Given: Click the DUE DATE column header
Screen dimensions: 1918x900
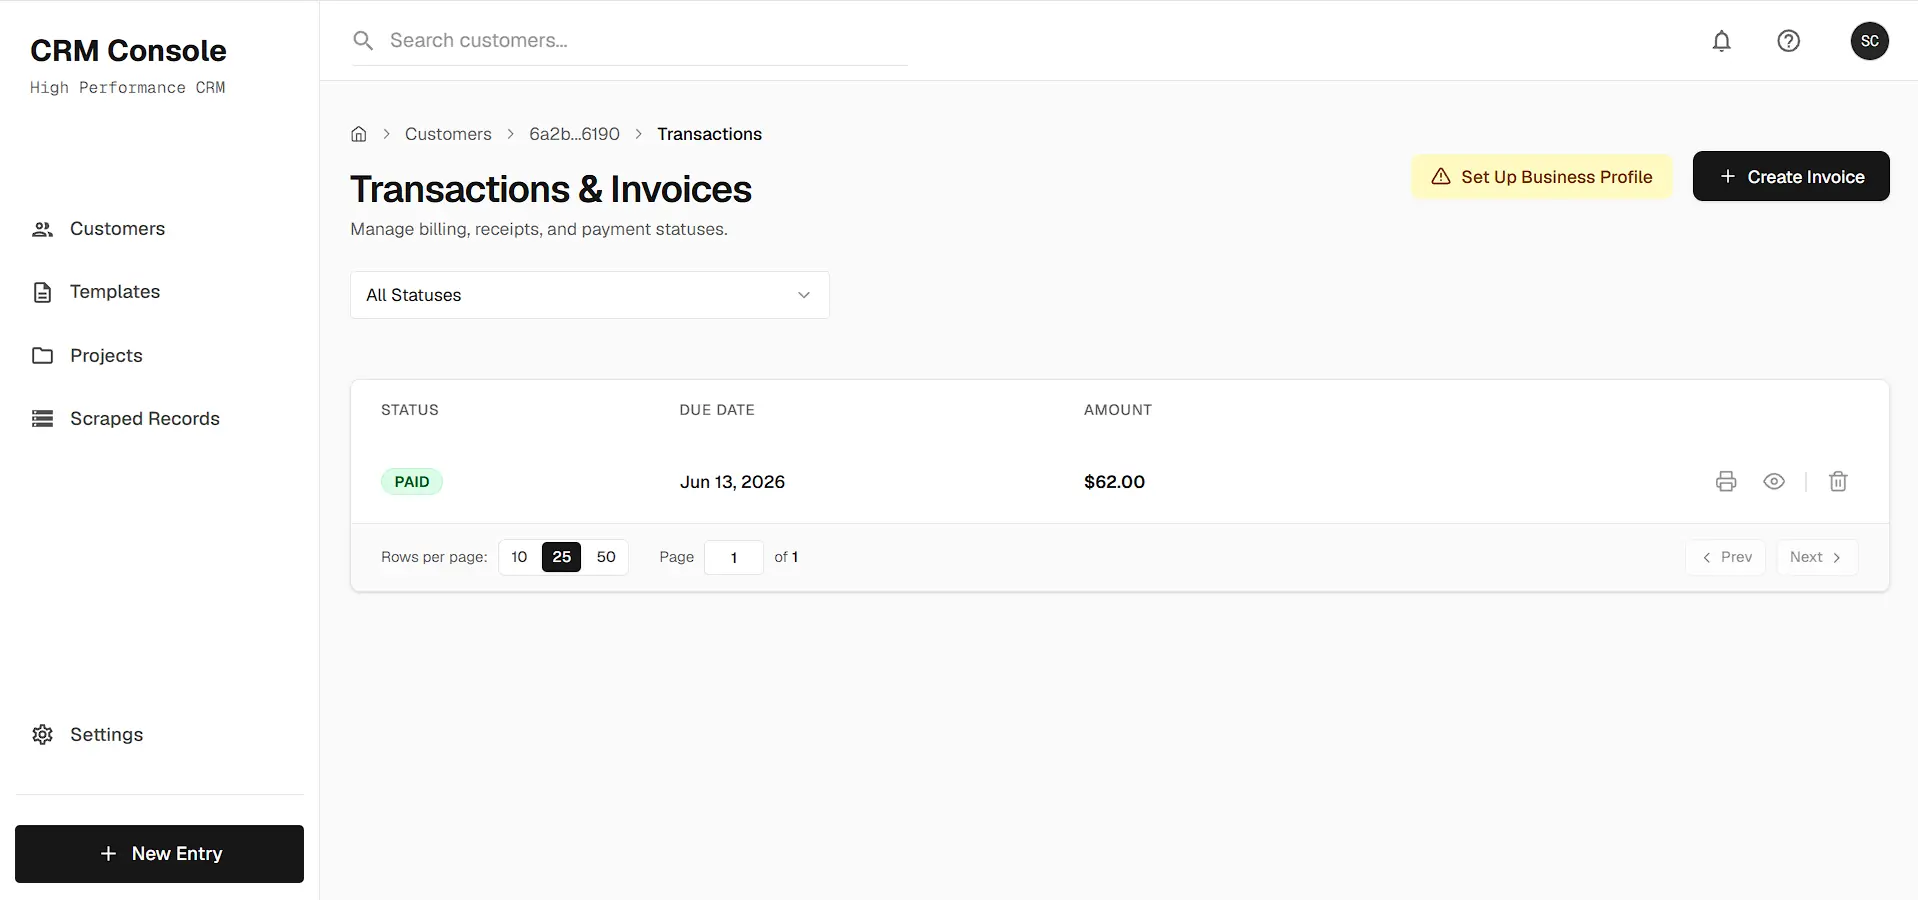Looking at the screenshot, I should point(717,410).
